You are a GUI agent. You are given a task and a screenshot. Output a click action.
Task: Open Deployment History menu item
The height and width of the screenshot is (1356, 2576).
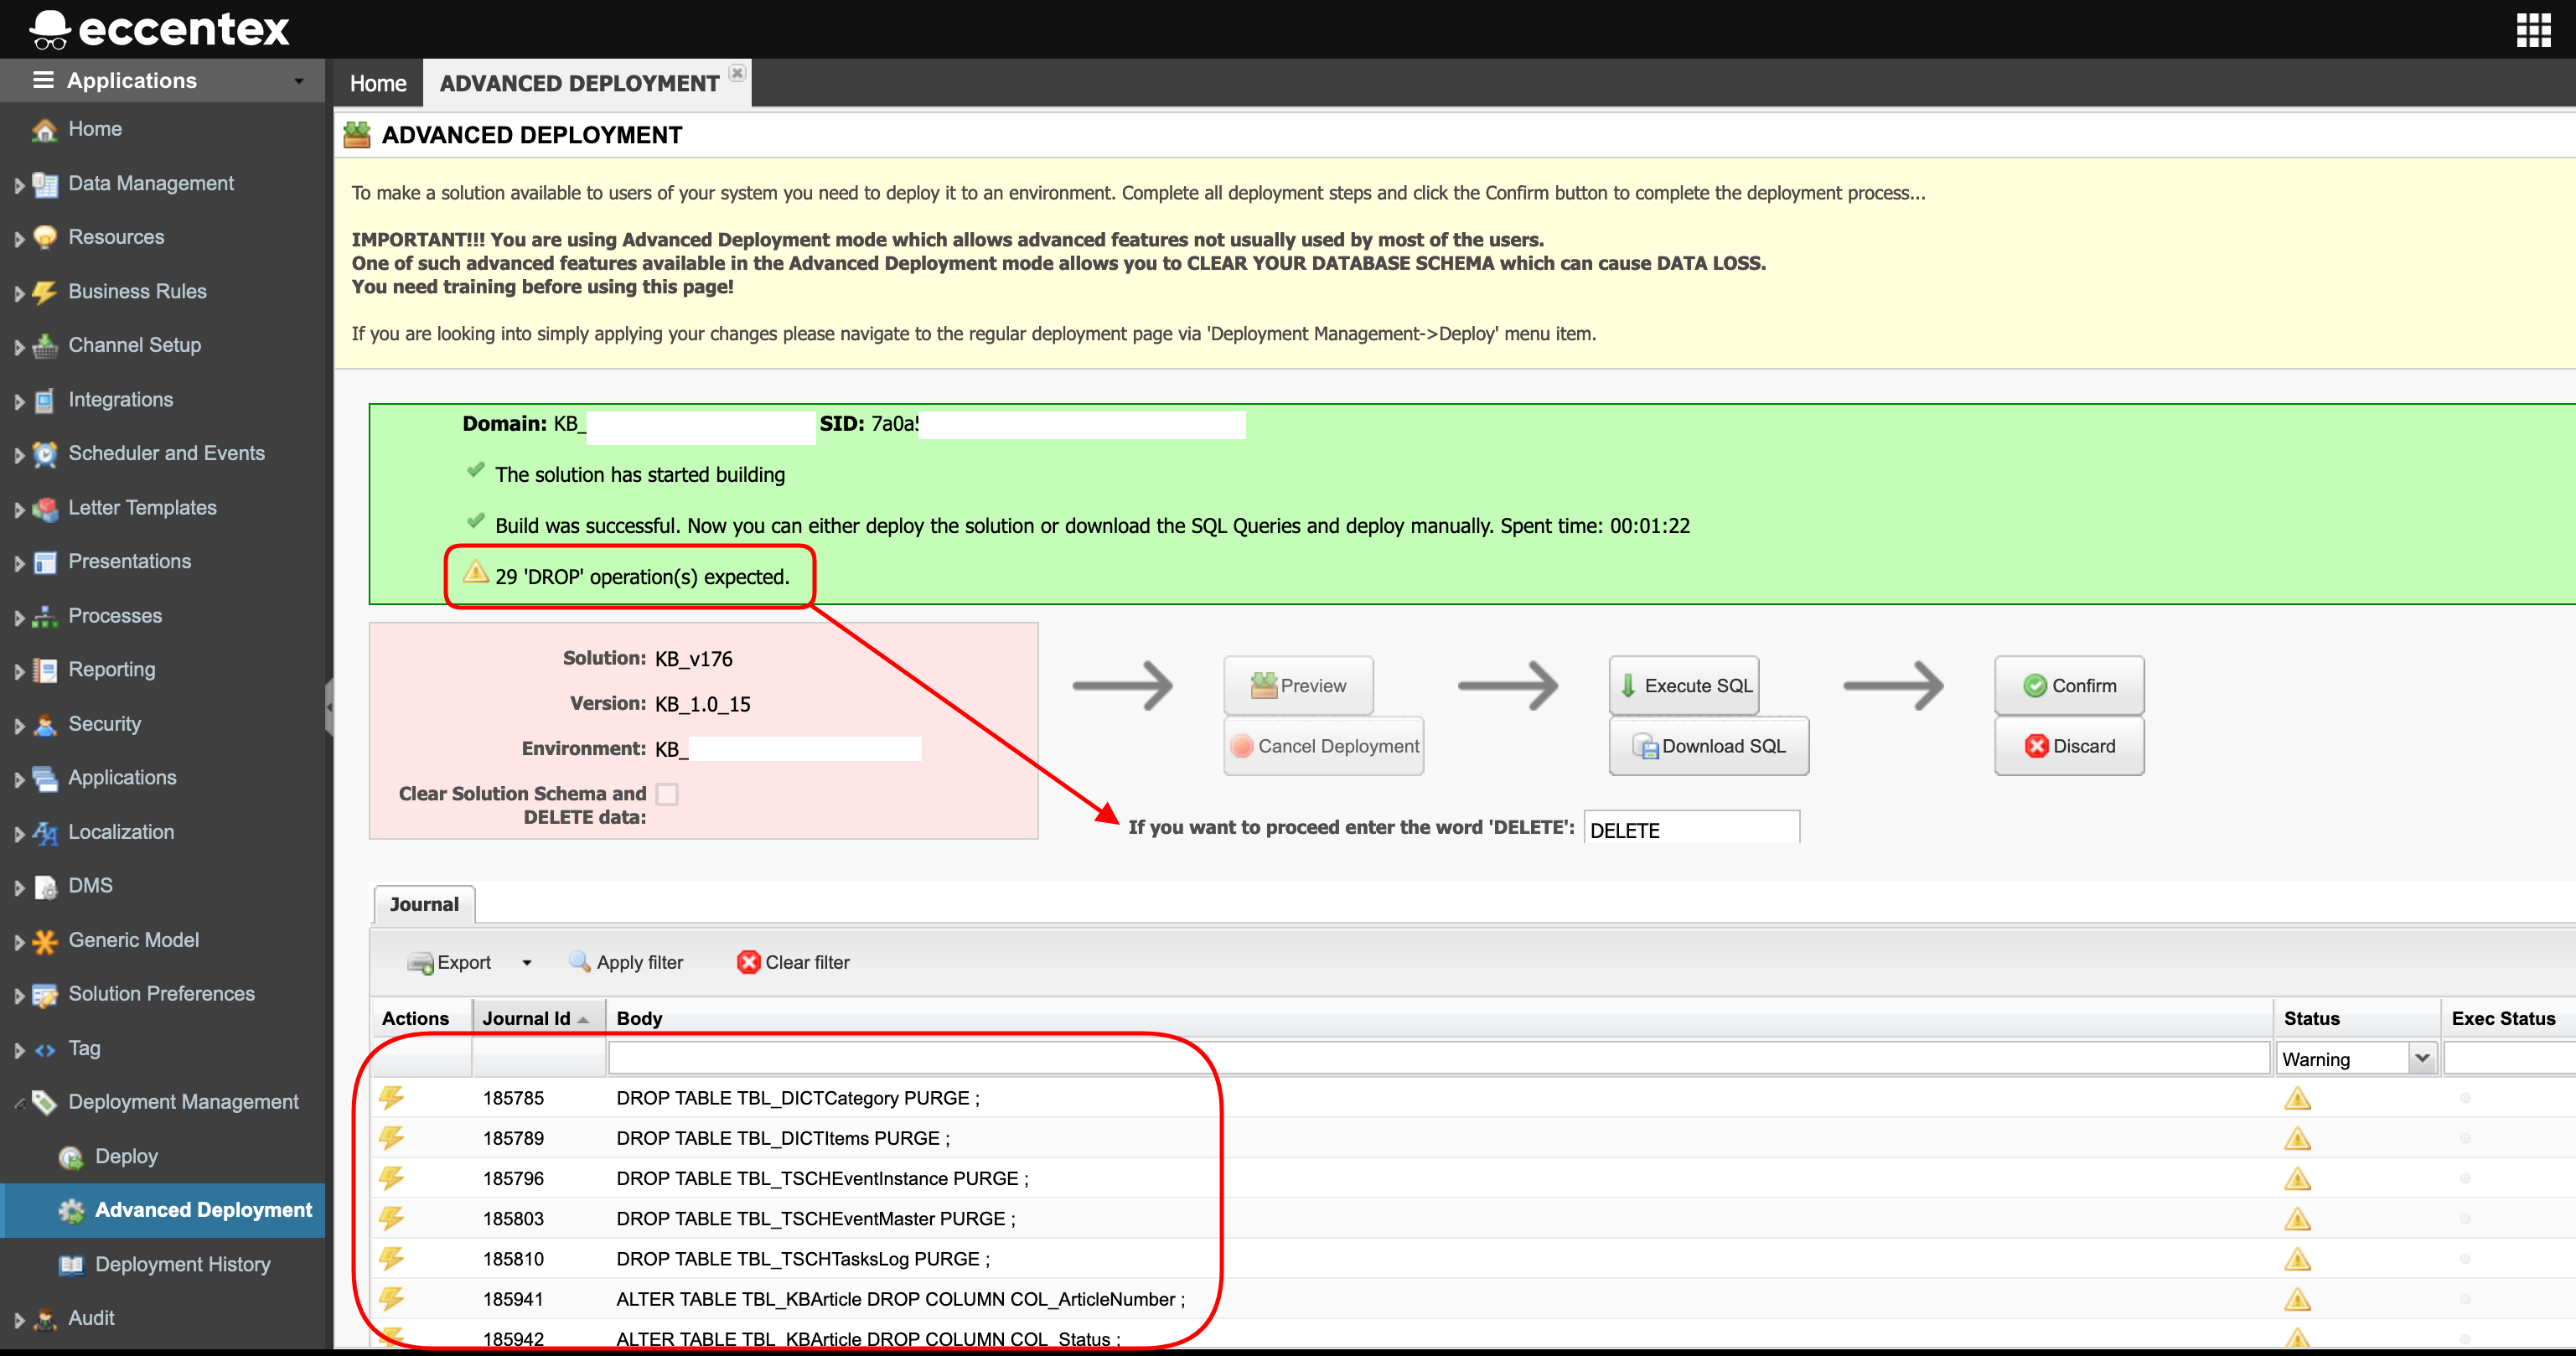[x=182, y=1264]
